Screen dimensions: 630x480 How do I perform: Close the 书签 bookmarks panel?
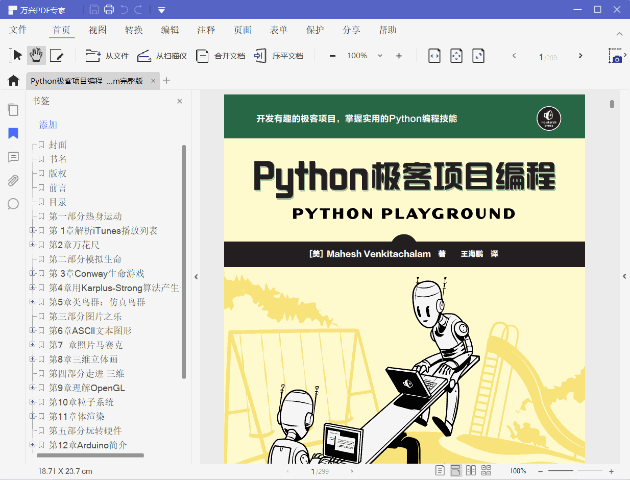(180, 101)
